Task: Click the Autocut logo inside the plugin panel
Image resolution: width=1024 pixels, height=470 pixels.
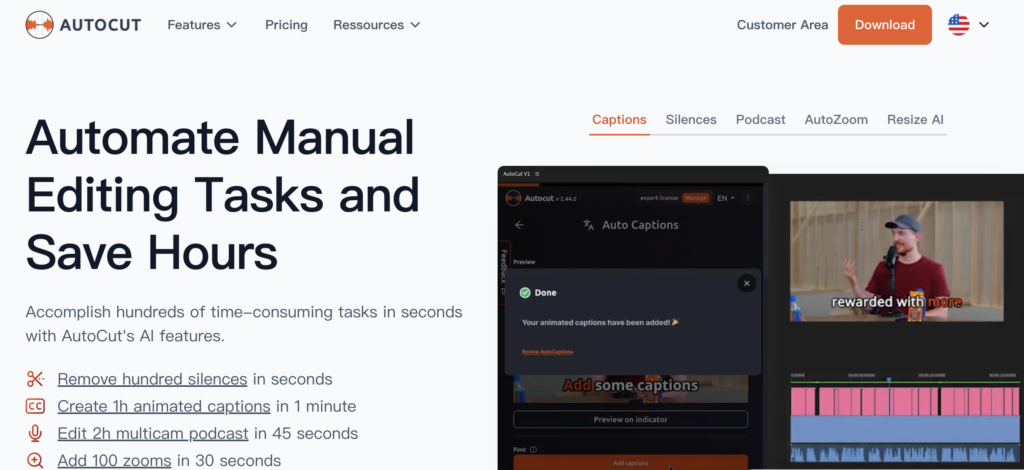Action: point(513,198)
